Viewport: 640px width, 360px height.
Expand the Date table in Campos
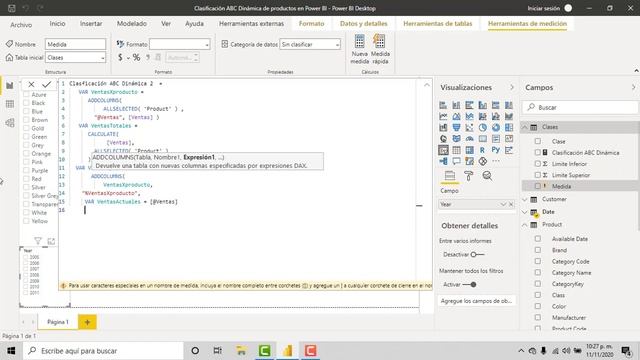pyautogui.click(x=525, y=212)
